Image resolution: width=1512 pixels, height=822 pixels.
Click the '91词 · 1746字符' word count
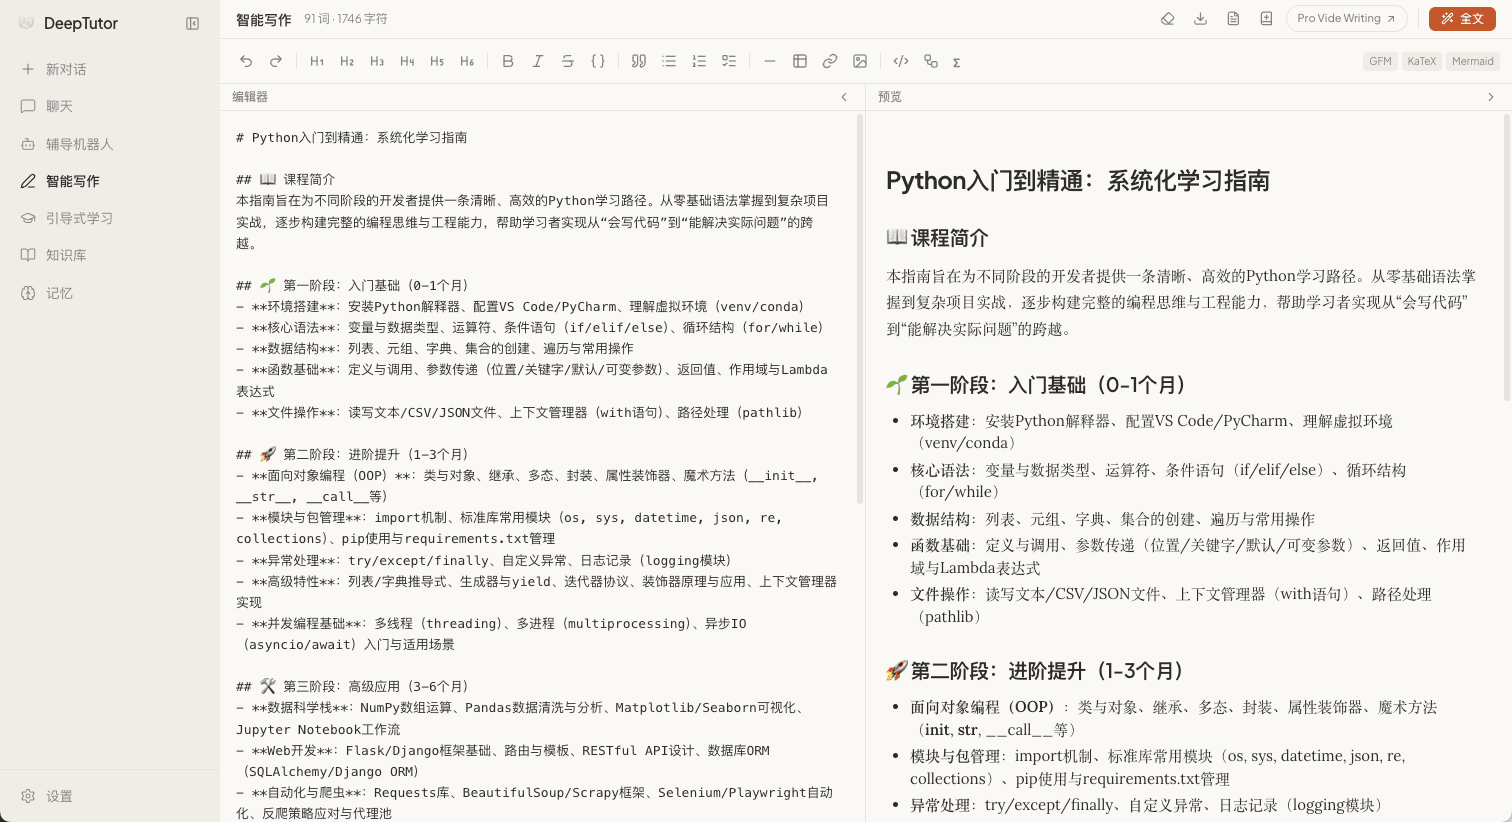click(x=346, y=19)
